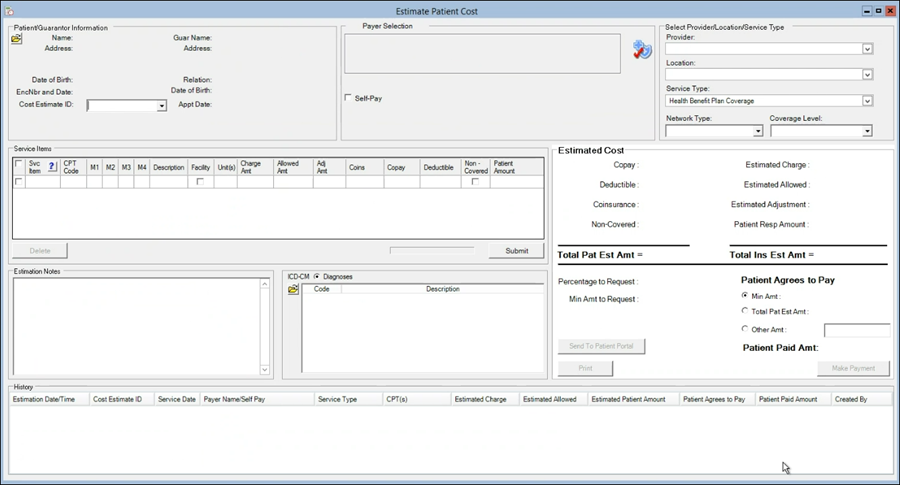
Task: Click the M1 modifier column header
Action: (94, 167)
